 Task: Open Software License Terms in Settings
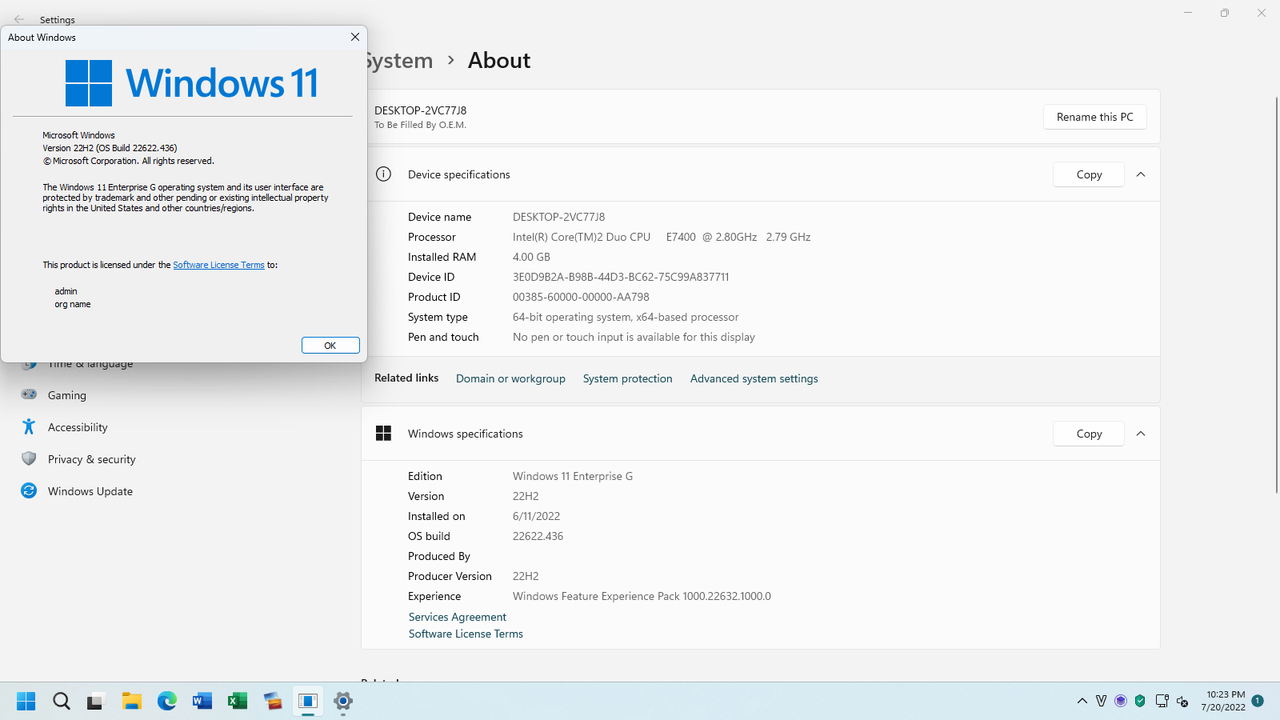[x=465, y=634]
